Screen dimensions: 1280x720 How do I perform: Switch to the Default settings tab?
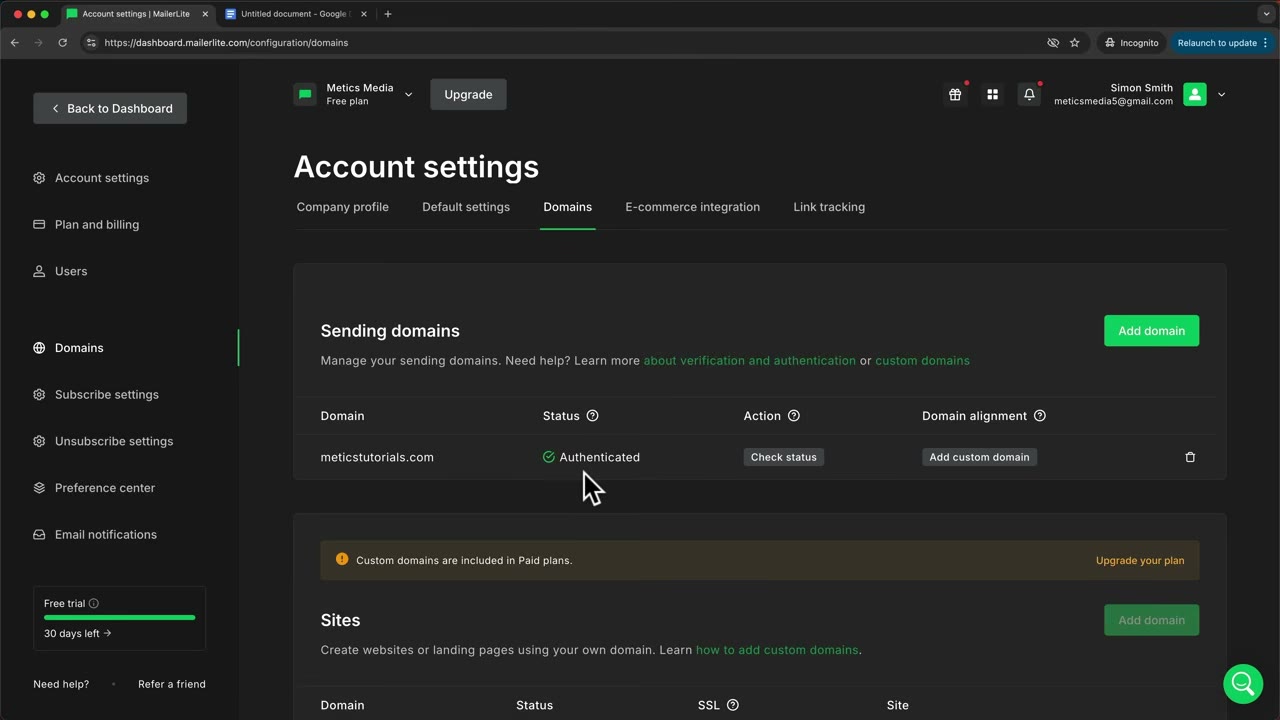pyautogui.click(x=466, y=207)
